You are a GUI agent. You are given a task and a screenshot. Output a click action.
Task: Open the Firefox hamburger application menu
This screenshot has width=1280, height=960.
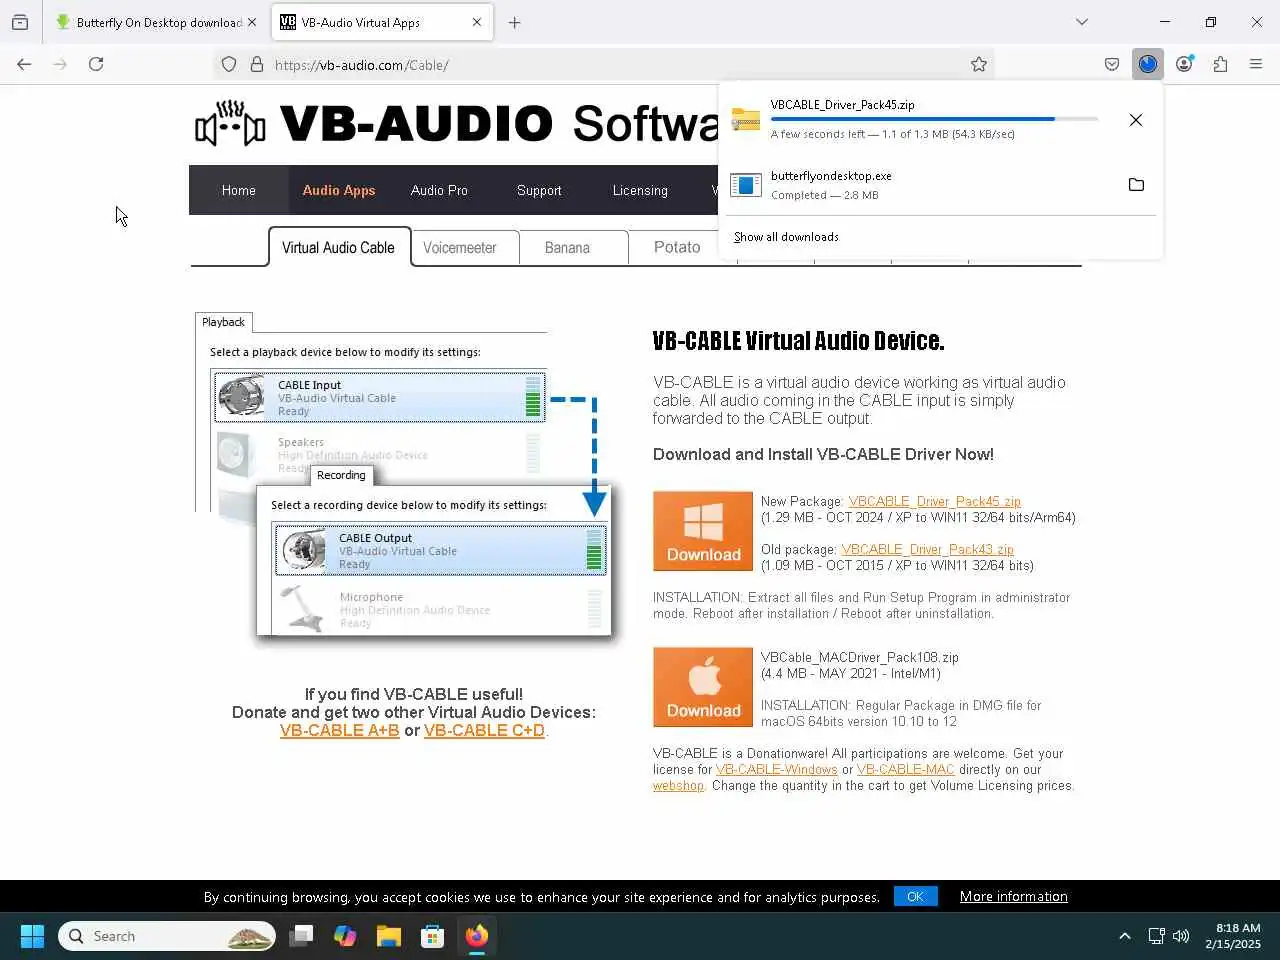pos(1256,64)
